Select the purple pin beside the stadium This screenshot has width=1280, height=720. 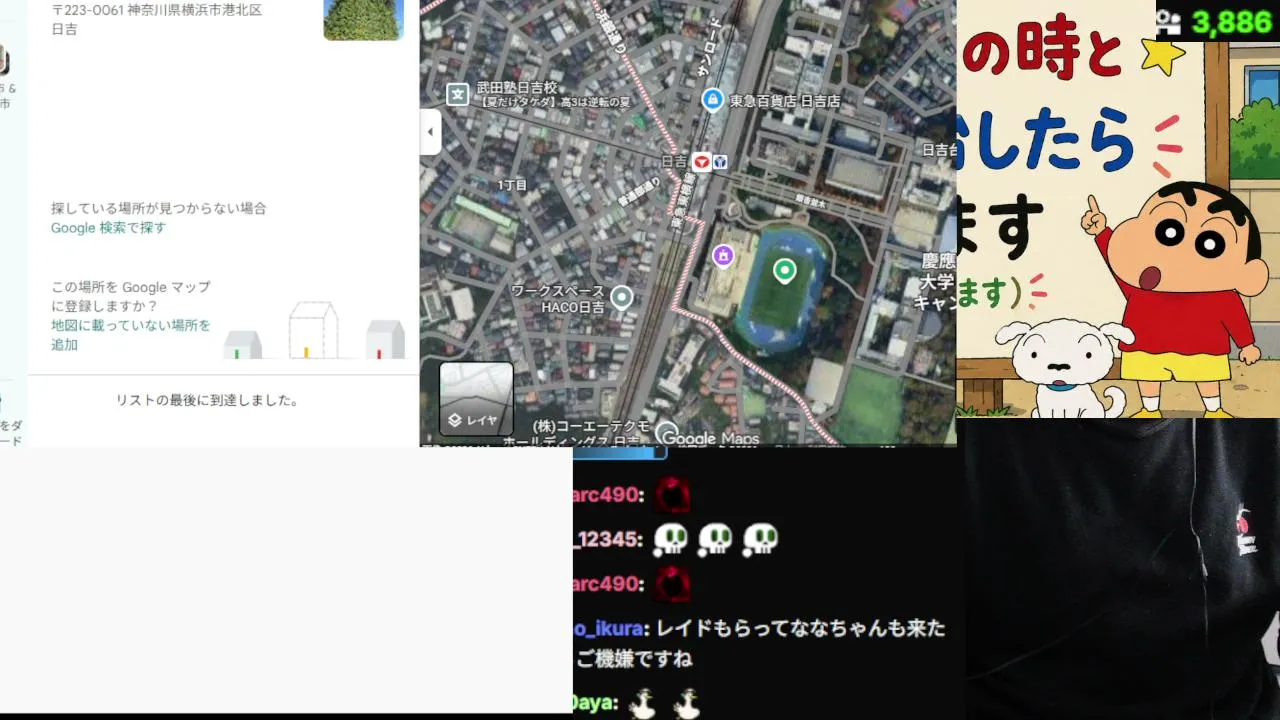pyautogui.click(x=723, y=256)
